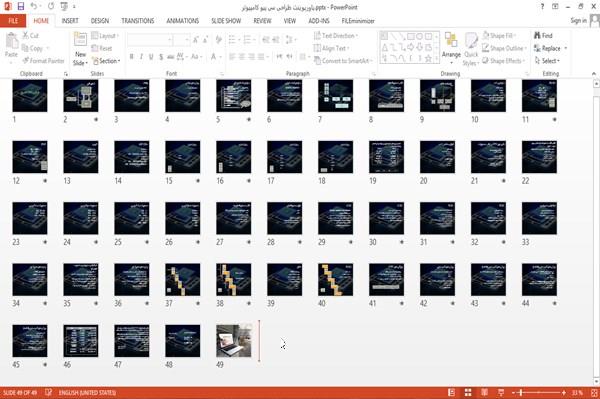
Task: Expand Shape Fill dropdown
Action: [499, 36]
